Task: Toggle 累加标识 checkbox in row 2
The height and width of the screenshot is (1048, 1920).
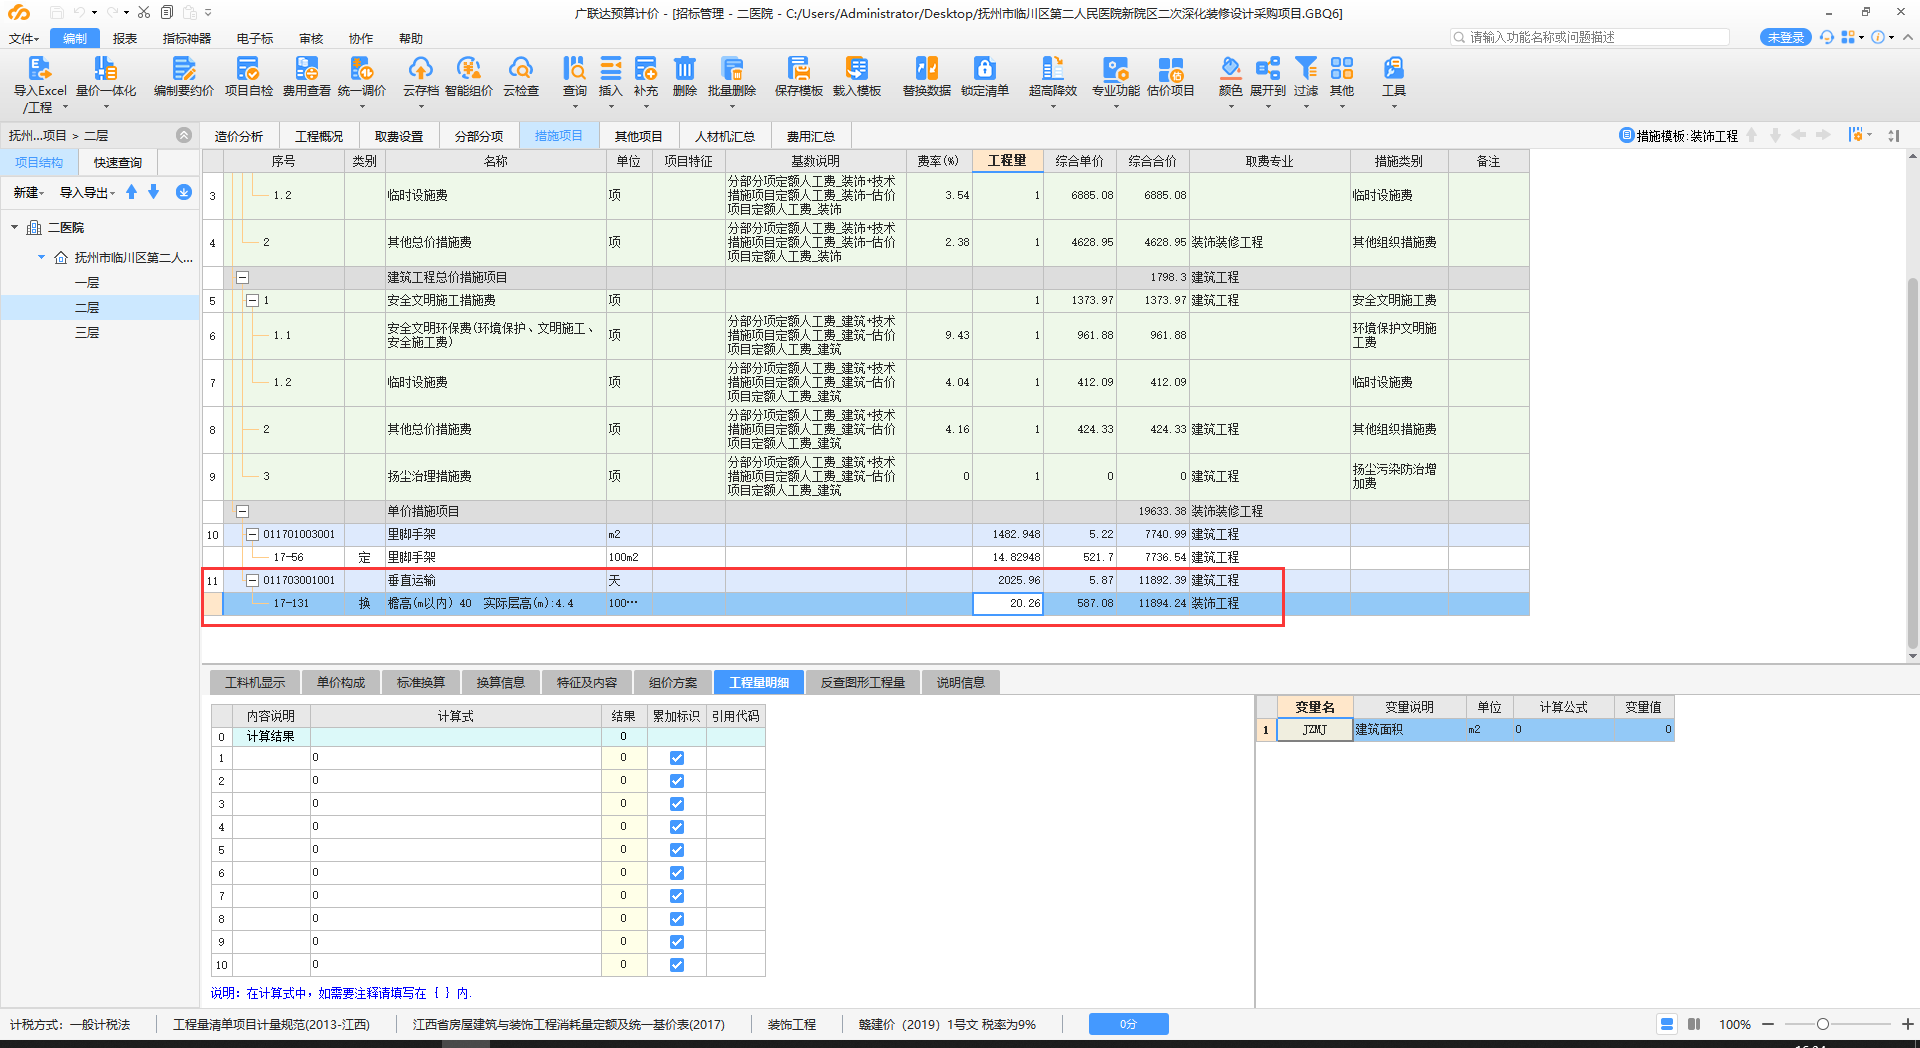Action: point(677,781)
